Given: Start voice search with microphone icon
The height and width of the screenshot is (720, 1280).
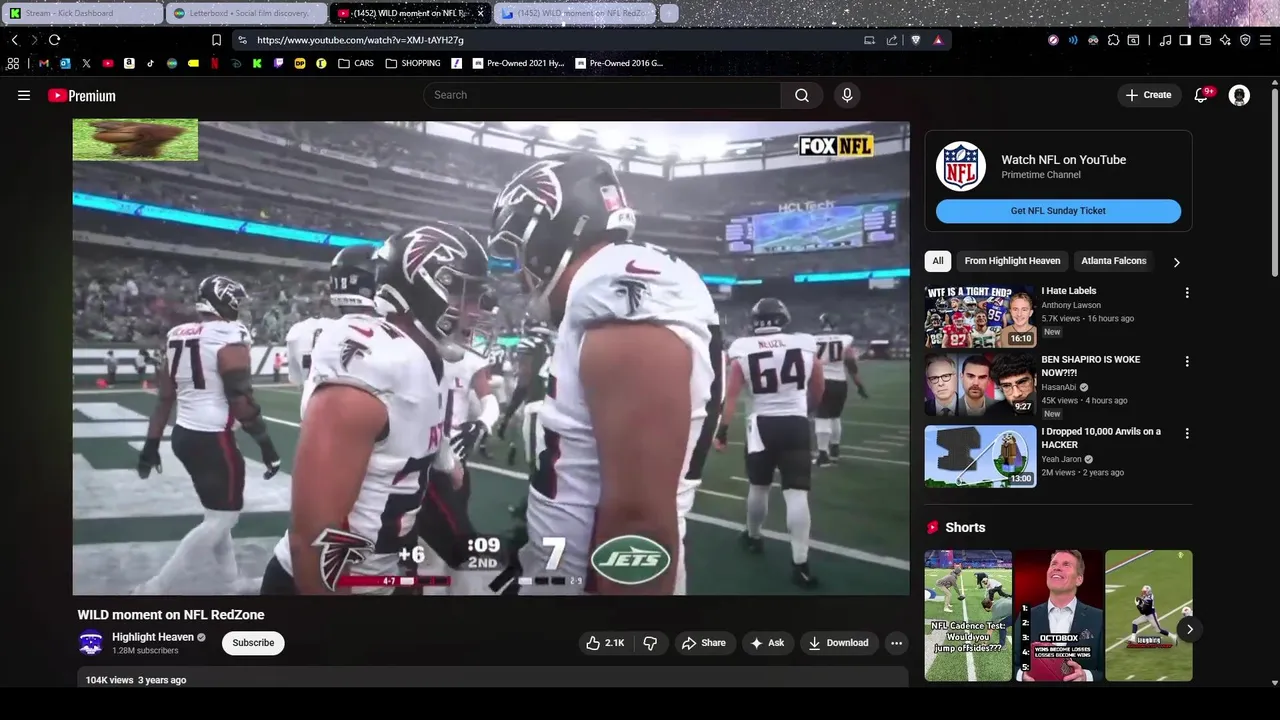Looking at the screenshot, I should [847, 95].
